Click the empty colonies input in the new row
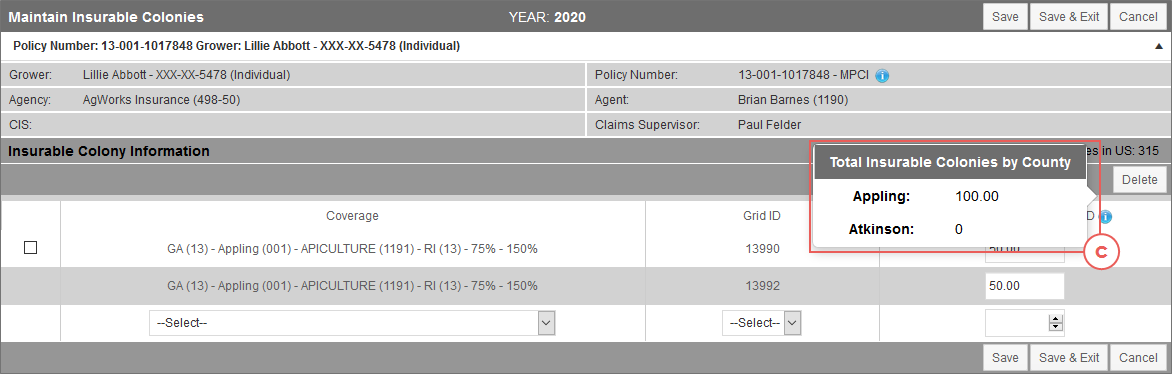This screenshot has width=1172, height=374. click(x=1017, y=323)
